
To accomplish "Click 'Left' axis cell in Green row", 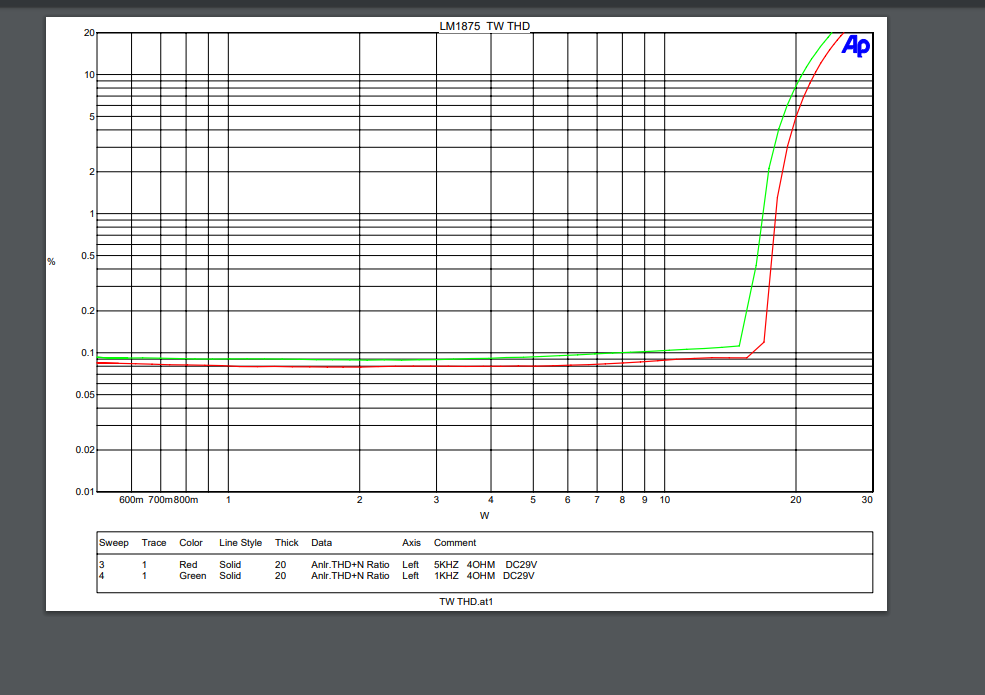I will click(411, 576).
